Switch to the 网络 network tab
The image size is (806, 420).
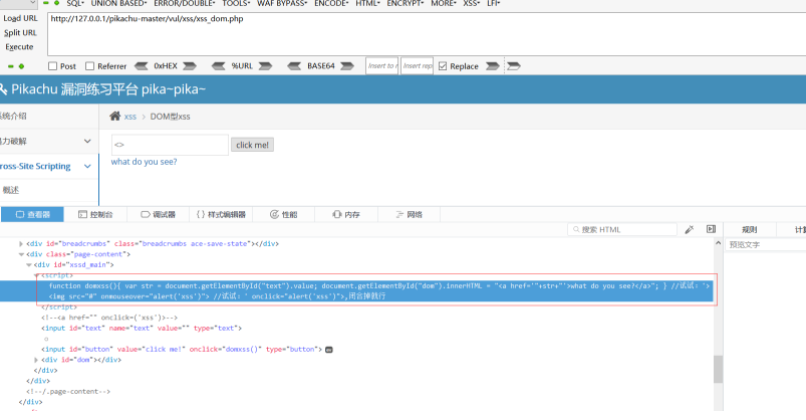click(409, 214)
